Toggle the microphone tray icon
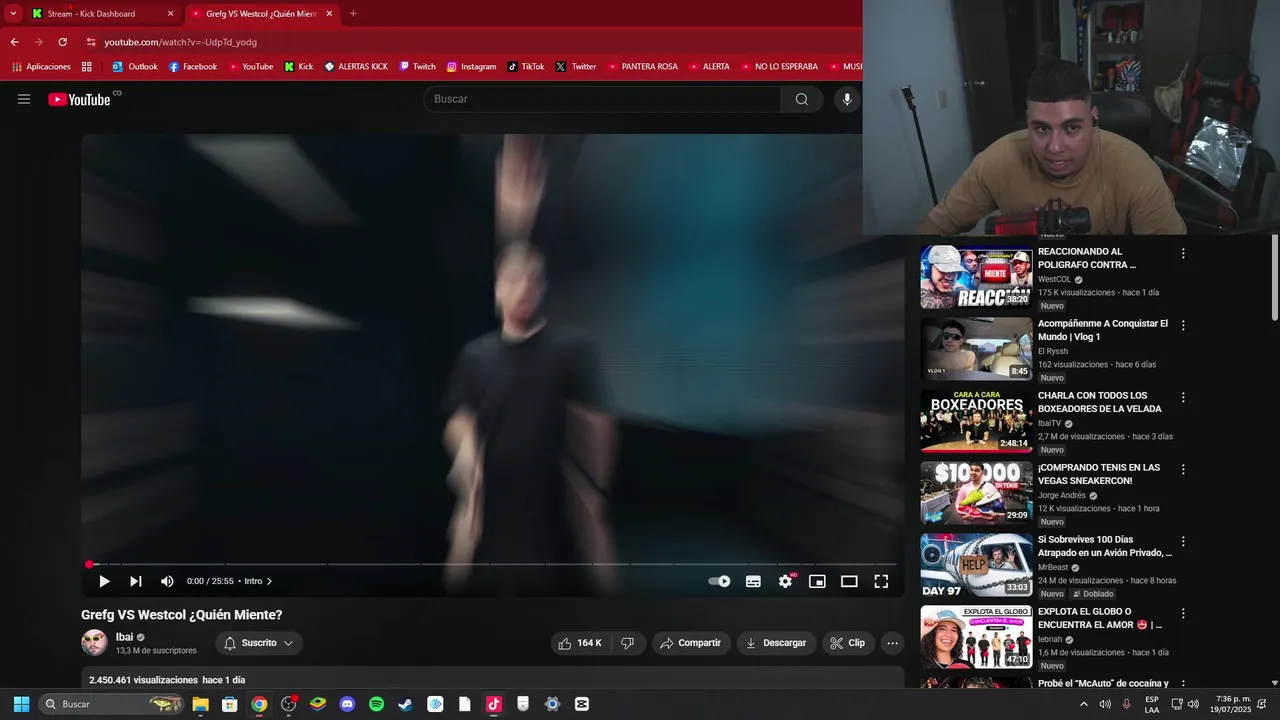The width and height of the screenshot is (1280, 720). click(x=1126, y=704)
